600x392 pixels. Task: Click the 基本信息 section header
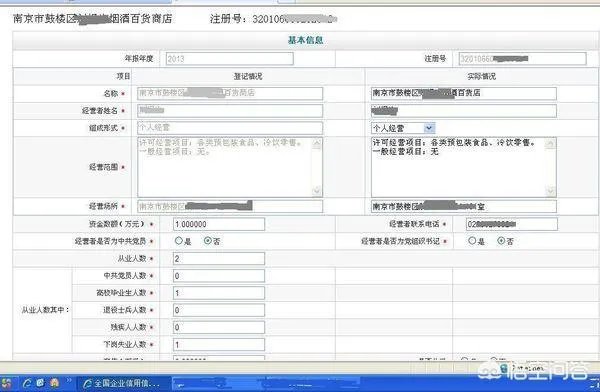[x=305, y=40]
